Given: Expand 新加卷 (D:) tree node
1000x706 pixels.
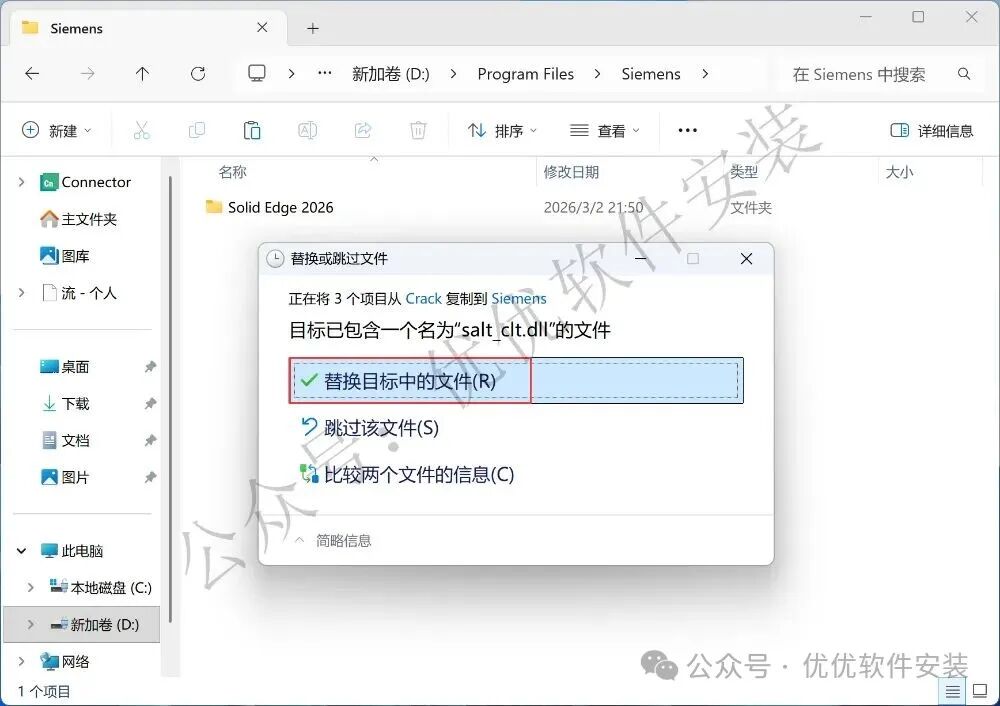Looking at the screenshot, I should click(31, 624).
